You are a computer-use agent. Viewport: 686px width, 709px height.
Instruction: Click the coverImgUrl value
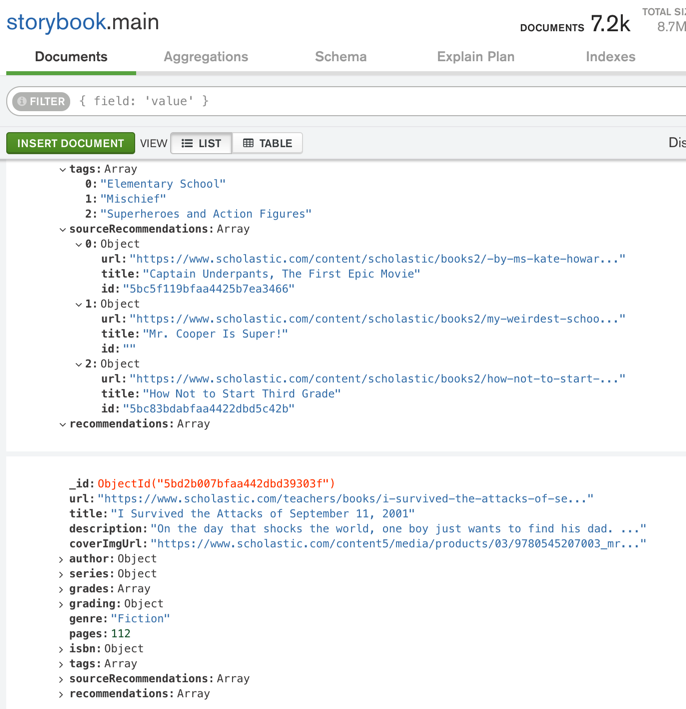(x=398, y=544)
